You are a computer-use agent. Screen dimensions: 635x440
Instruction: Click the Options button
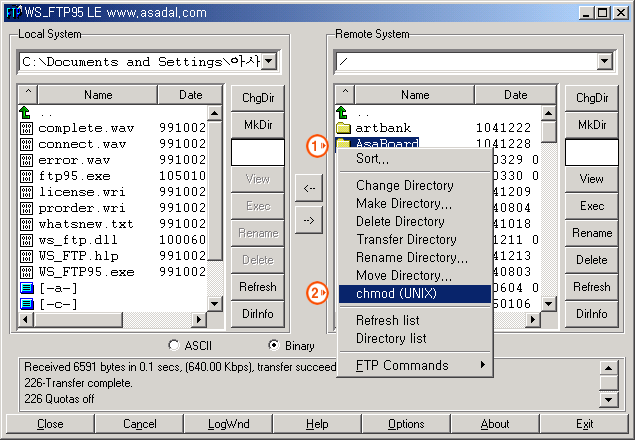pyautogui.click(x=407, y=424)
